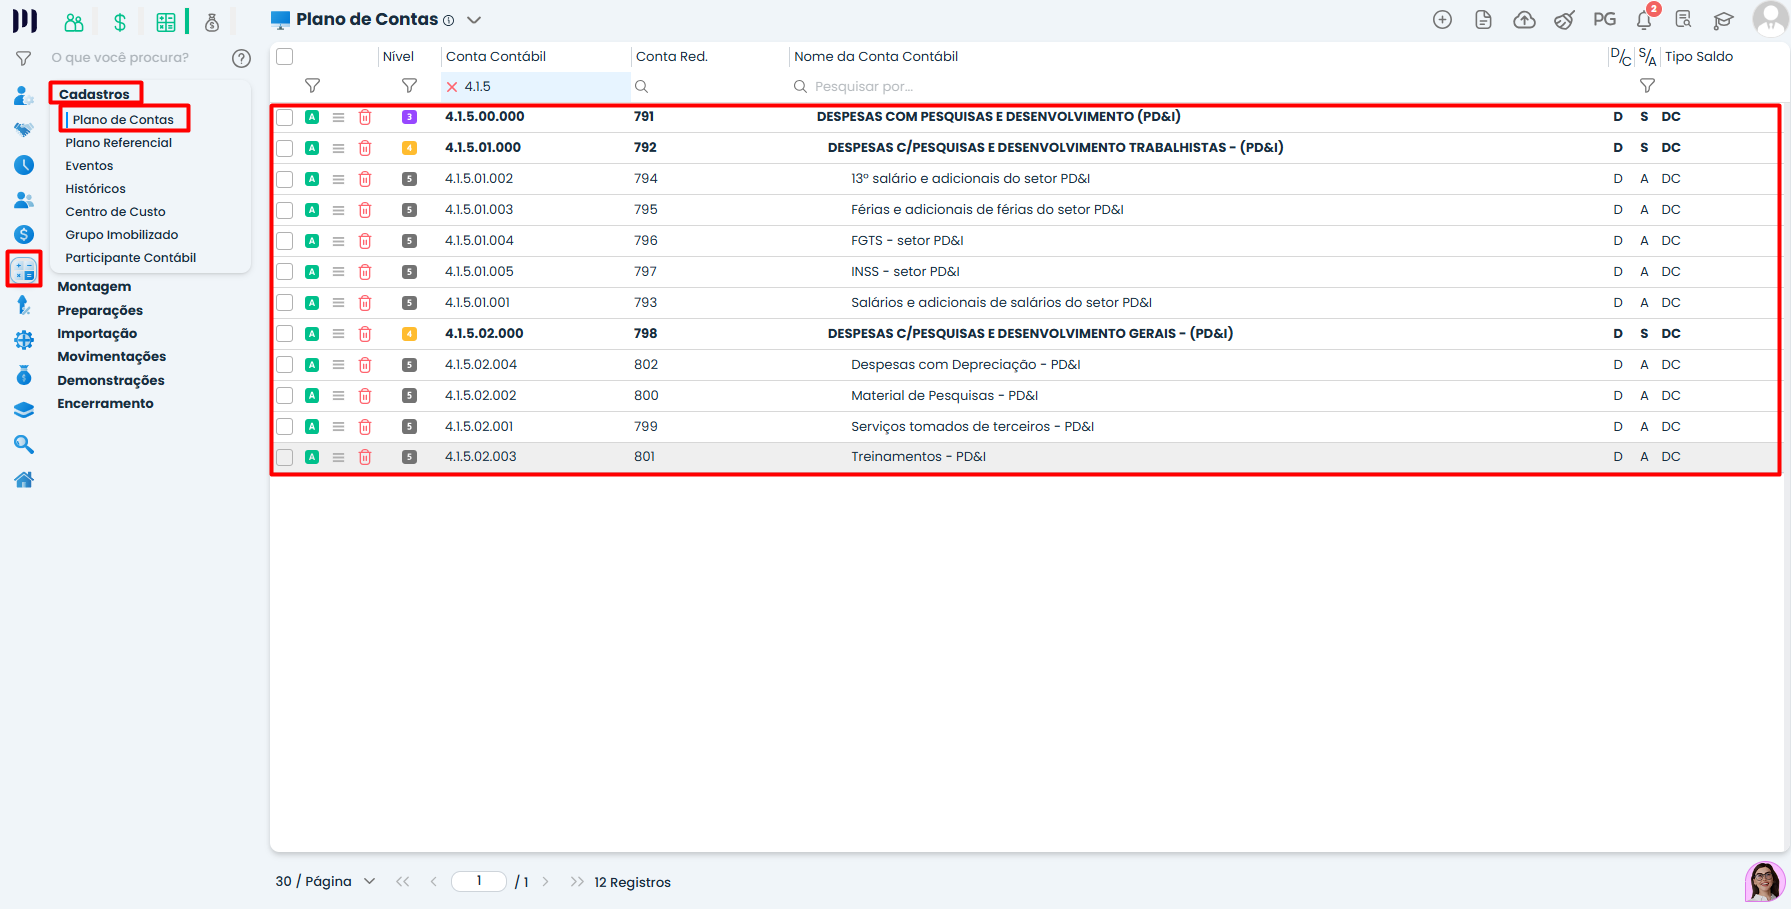Go to Eventos menu item
This screenshot has width=1791, height=909.
click(89, 166)
